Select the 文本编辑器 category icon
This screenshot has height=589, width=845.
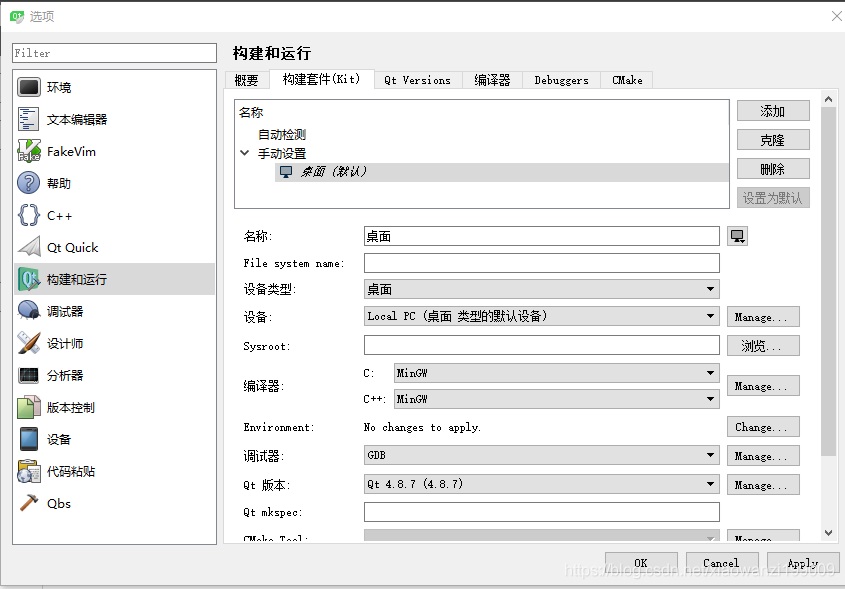click(29, 120)
